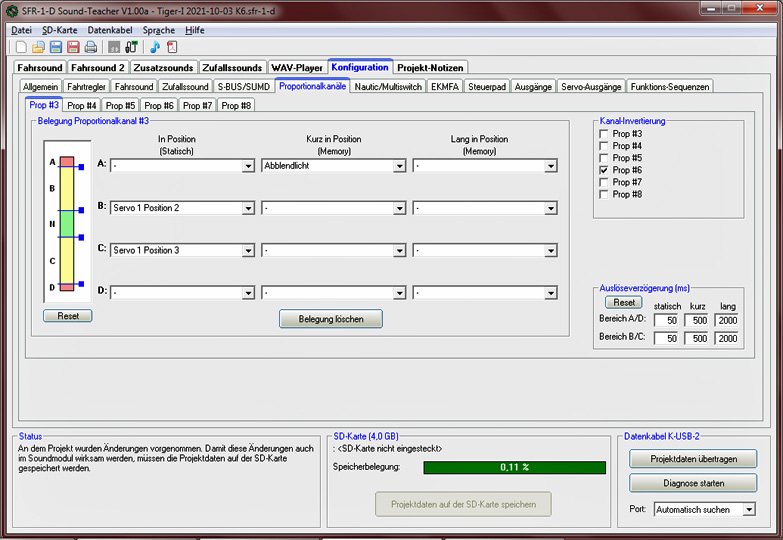This screenshot has width=783, height=540.
Task: Open row D 'In Position' dropdown
Action: coord(248,293)
